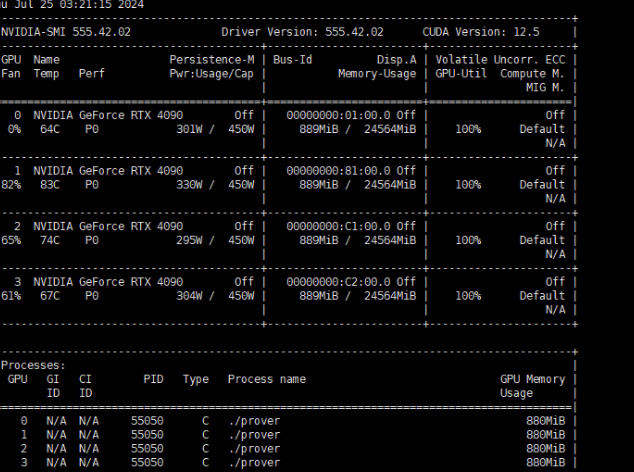Click the 'Memory-Usage' header text
Screen dimensions: 634x472
(377, 74)
